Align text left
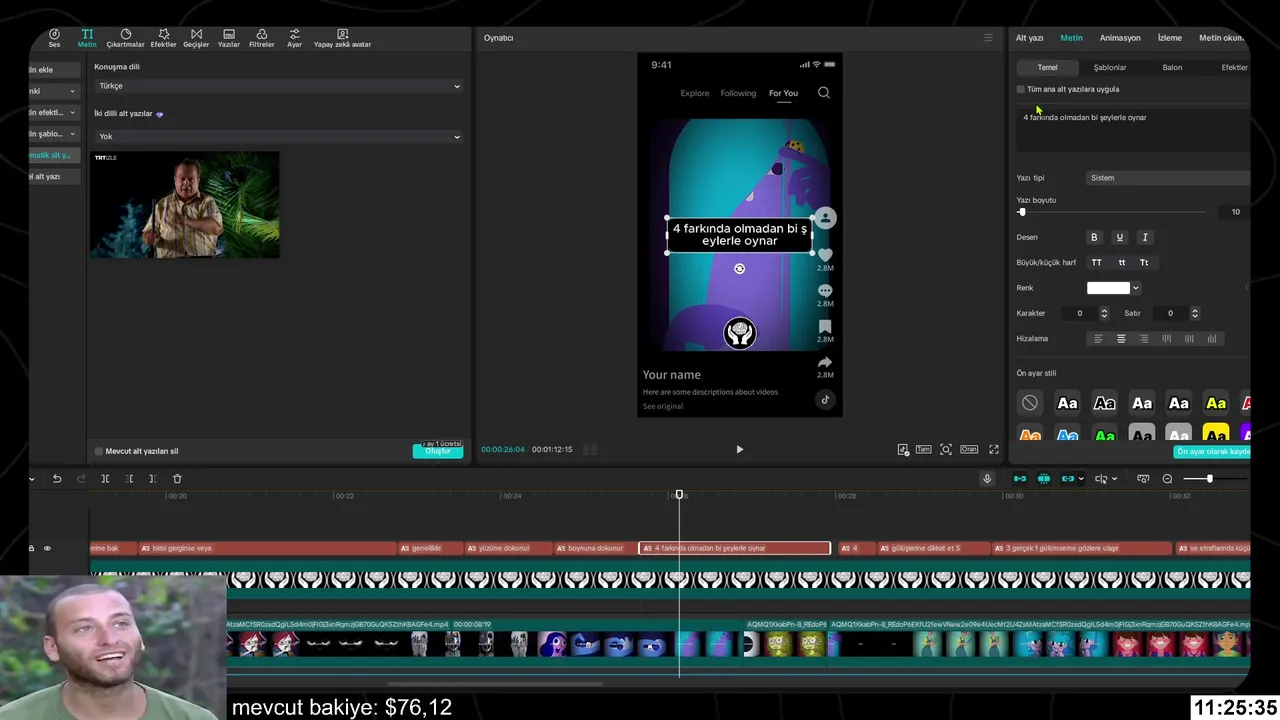Image resolution: width=1280 pixels, height=720 pixels. click(x=1098, y=339)
